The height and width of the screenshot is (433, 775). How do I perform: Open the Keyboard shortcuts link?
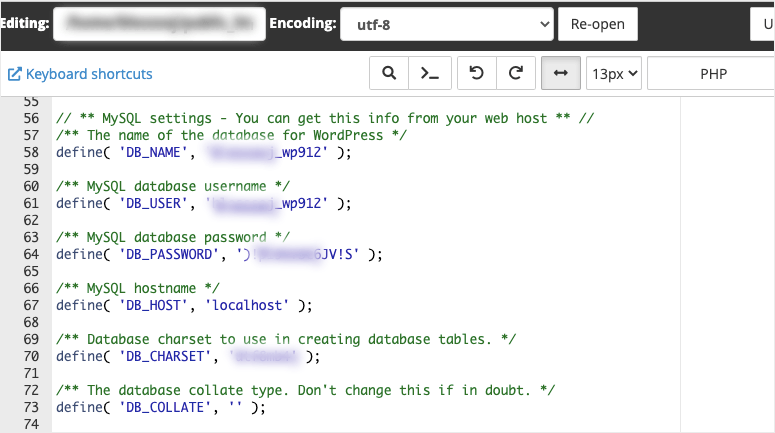click(x=89, y=74)
